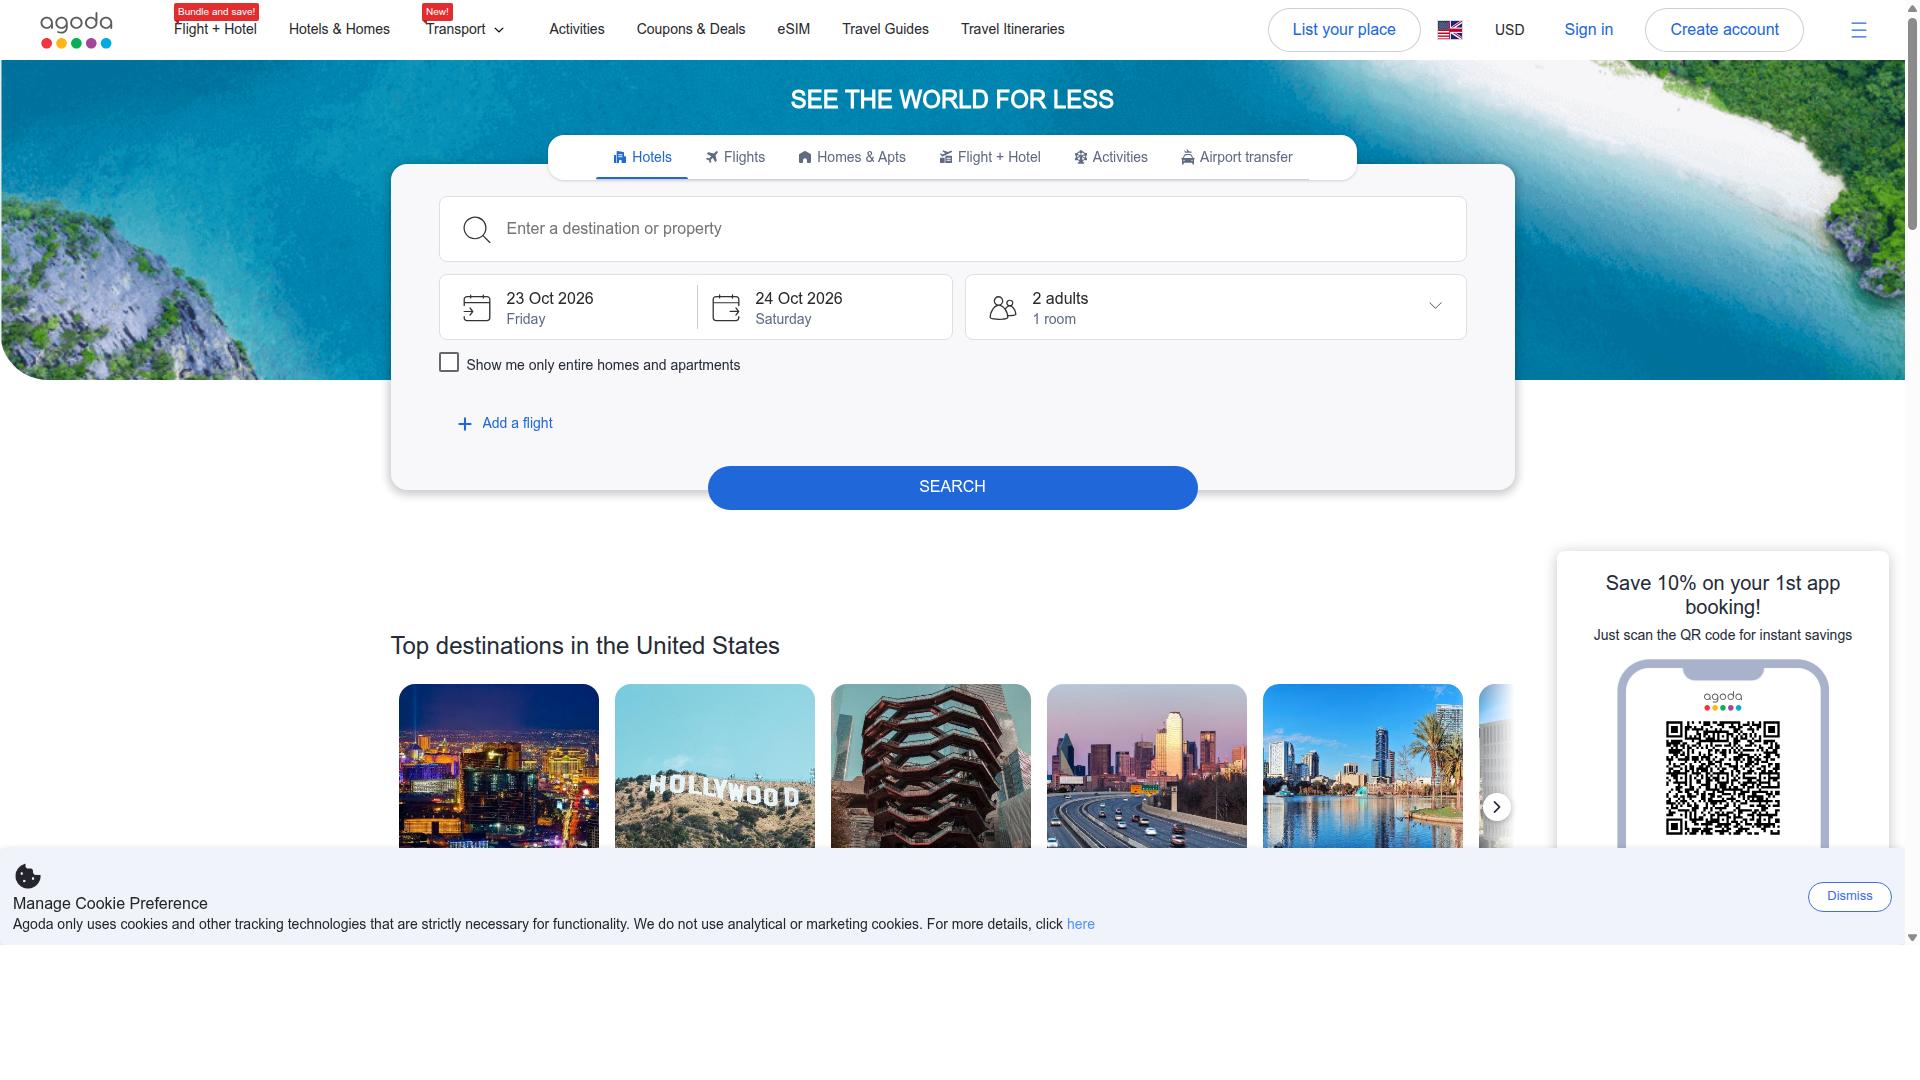
Task: Click the plus icon beside Add a flight
Action: coord(464,424)
